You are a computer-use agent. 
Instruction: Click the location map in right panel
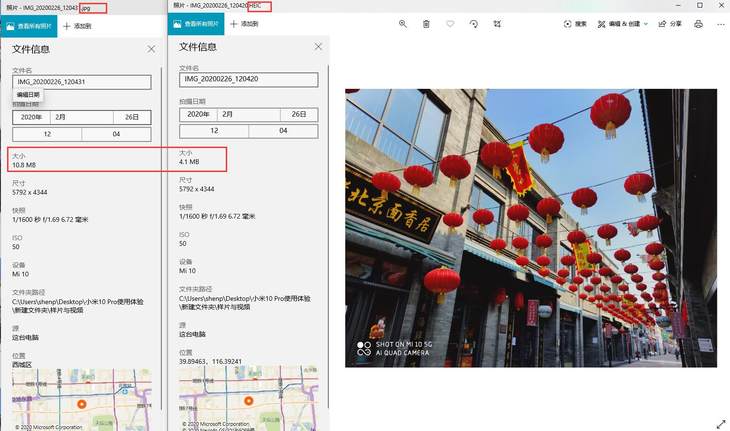click(x=248, y=395)
